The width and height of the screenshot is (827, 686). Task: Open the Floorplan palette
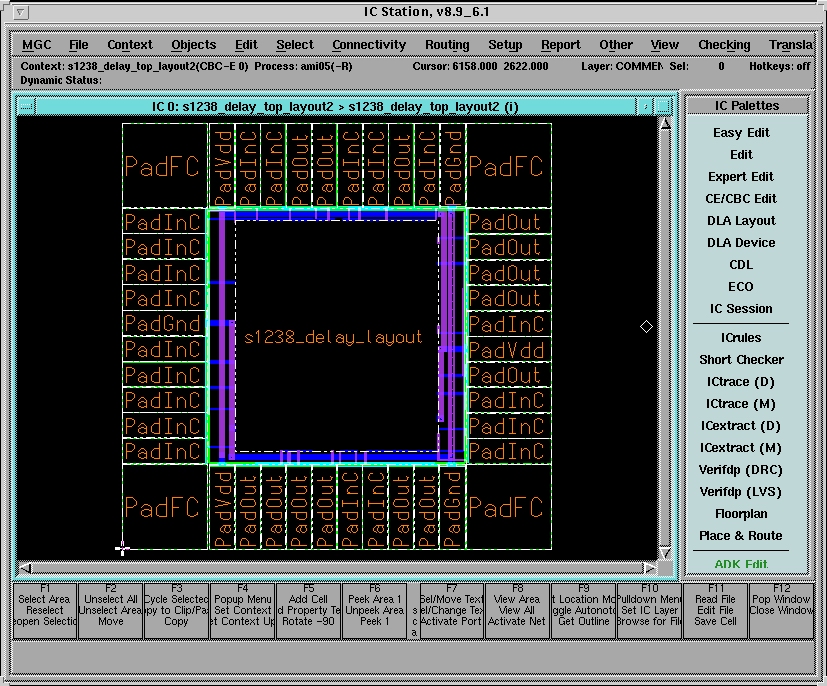pyautogui.click(x=741, y=514)
